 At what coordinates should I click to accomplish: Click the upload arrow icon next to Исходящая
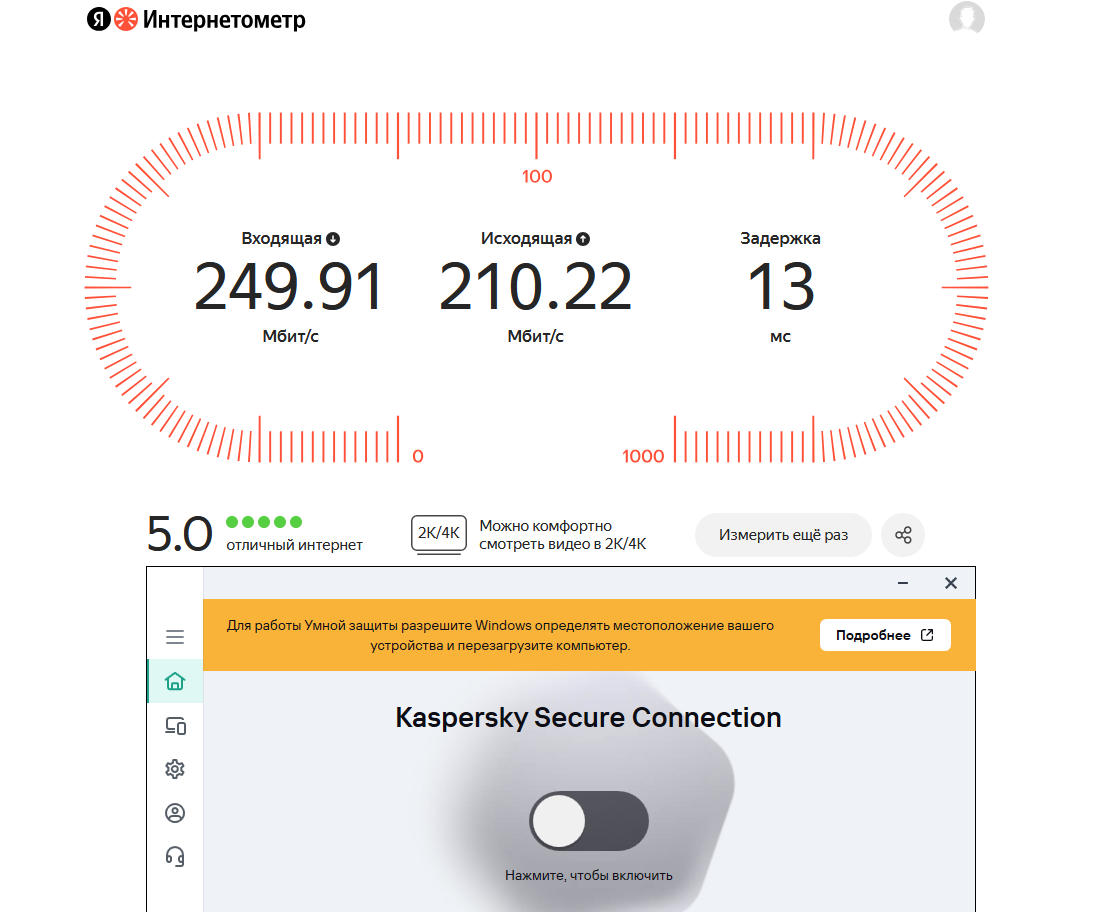(583, 239)
